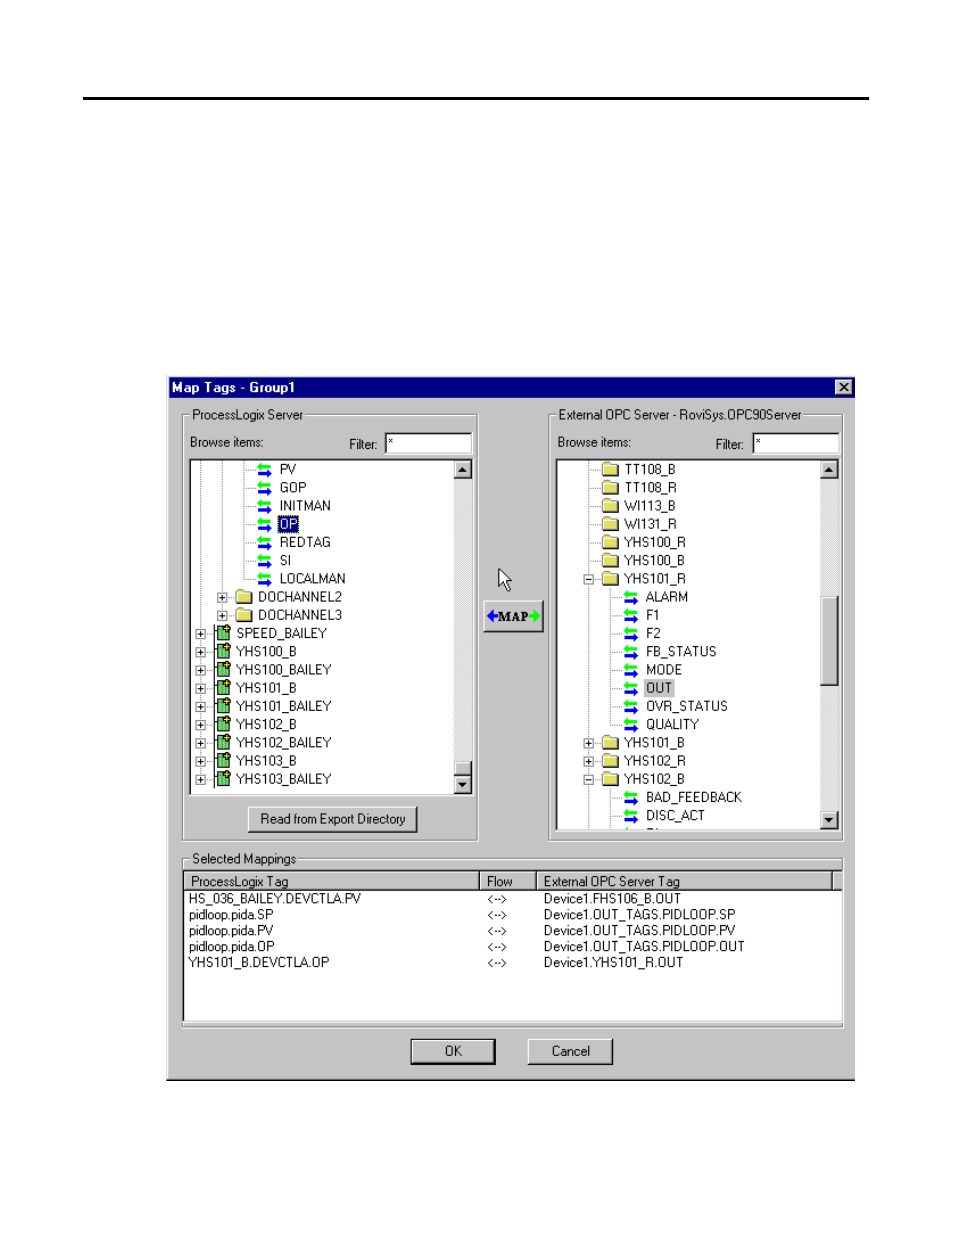This screenshot has width=954, height=1235.
Task: Click the WI113_B folder icon
Action: 610,506
